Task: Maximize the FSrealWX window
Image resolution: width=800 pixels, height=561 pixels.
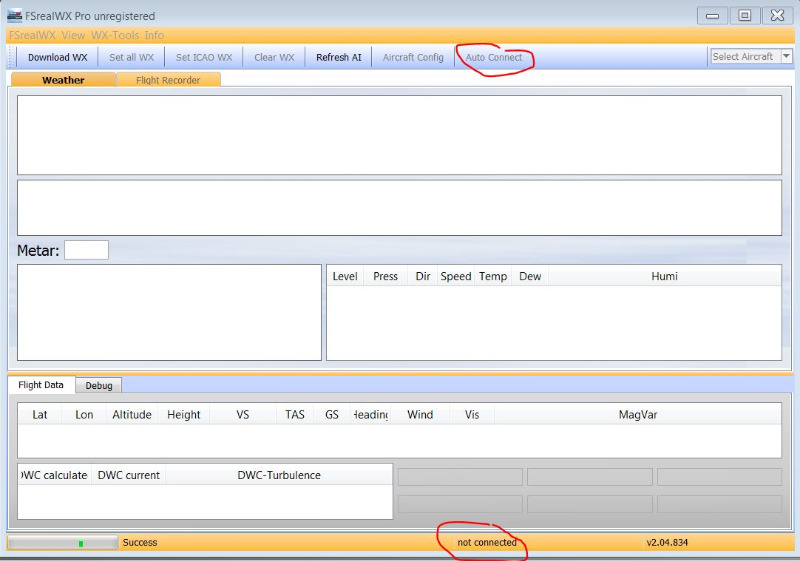Action: [x=744, y=16]
